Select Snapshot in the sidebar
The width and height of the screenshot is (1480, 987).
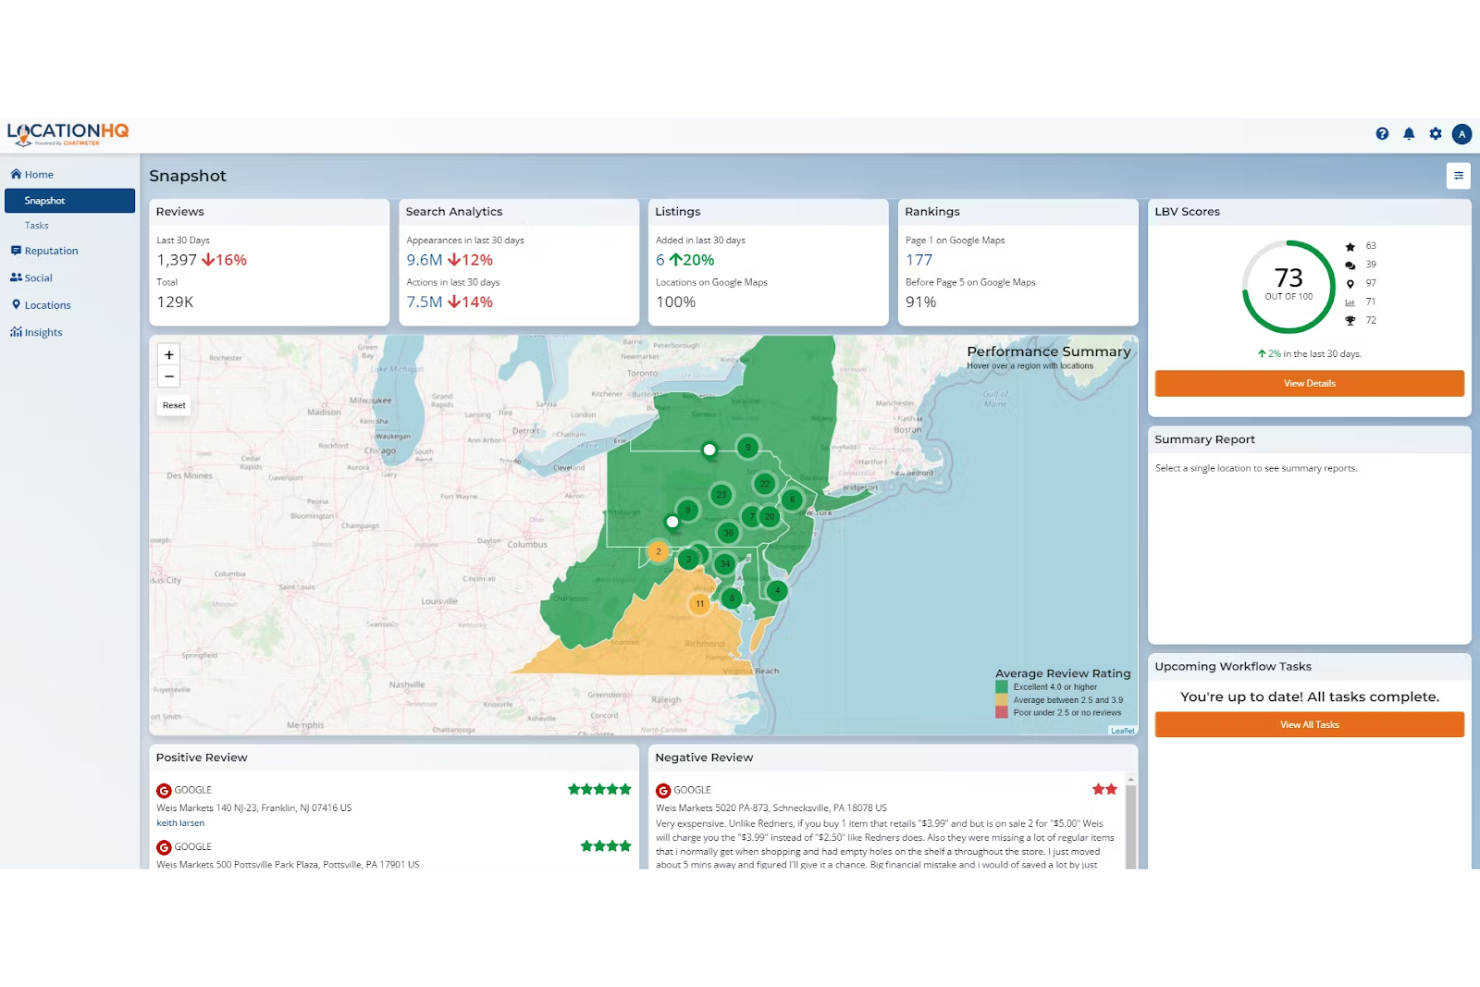click(x=70, y=201)
